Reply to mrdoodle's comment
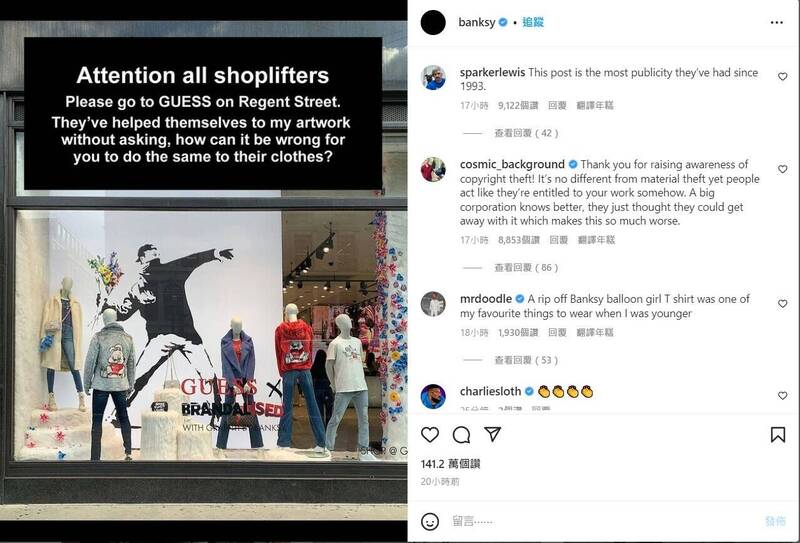 coord(557,333)
